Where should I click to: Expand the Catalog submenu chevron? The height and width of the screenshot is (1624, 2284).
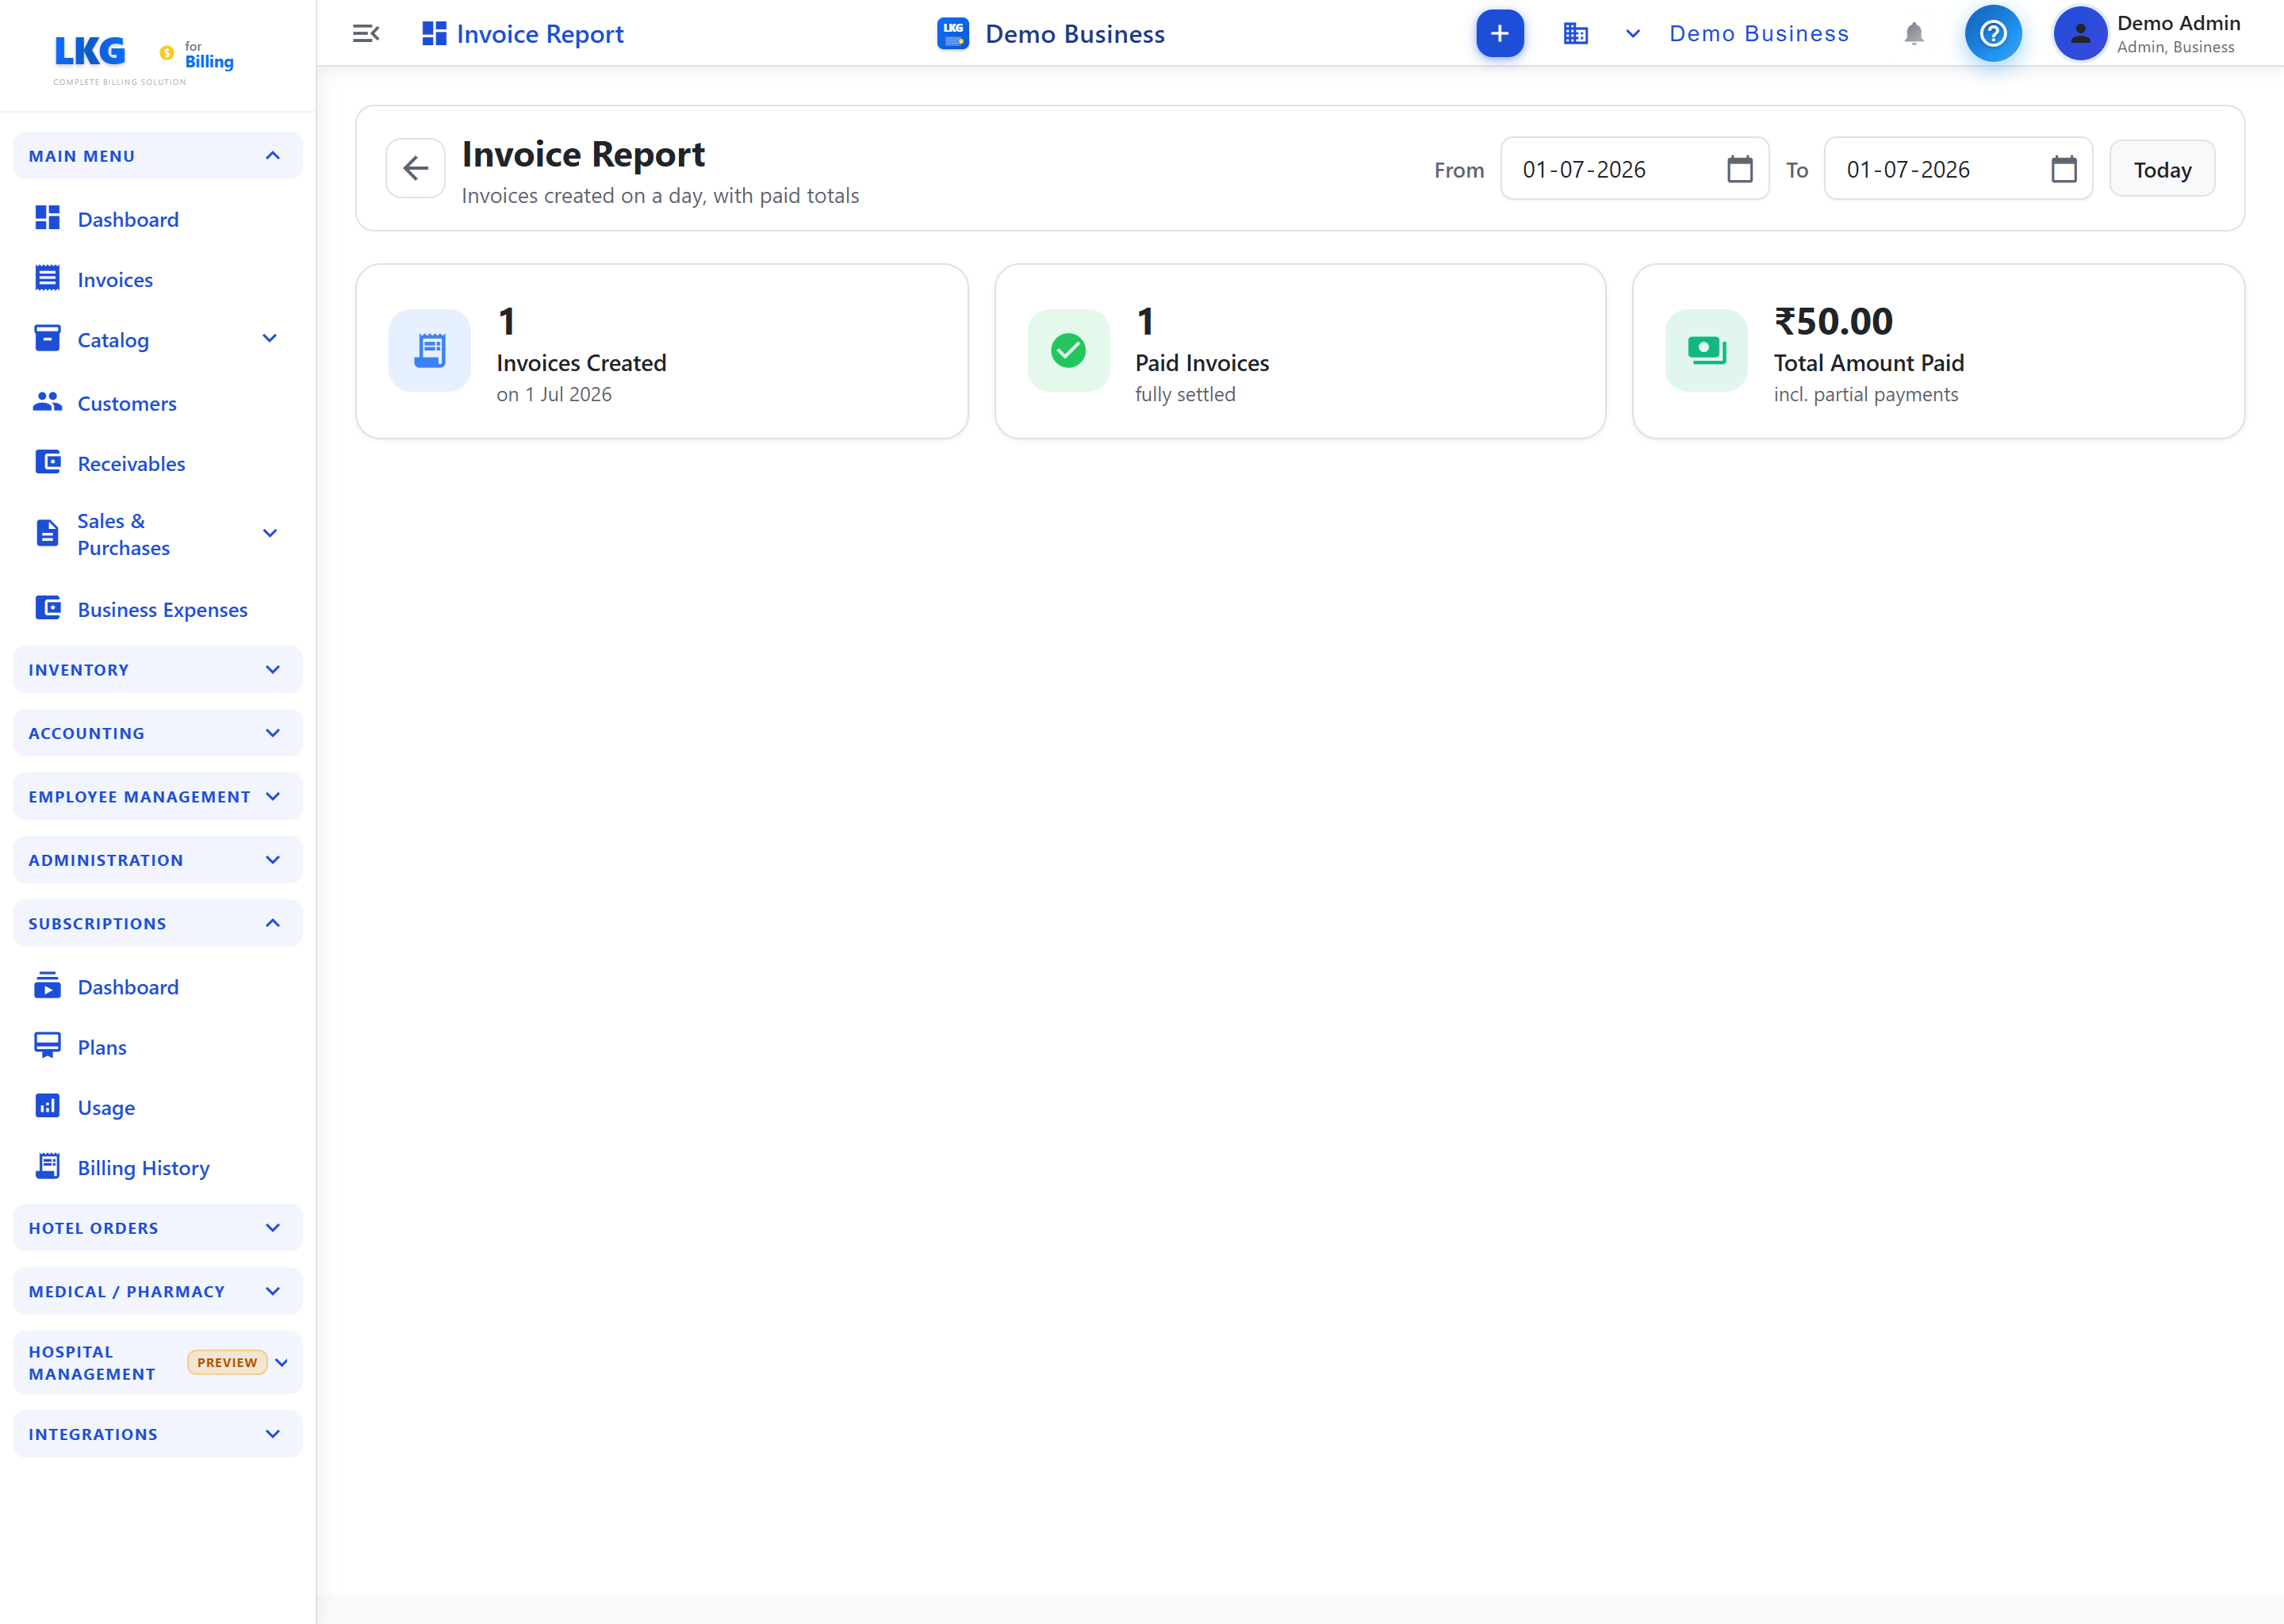click(269, 338)
